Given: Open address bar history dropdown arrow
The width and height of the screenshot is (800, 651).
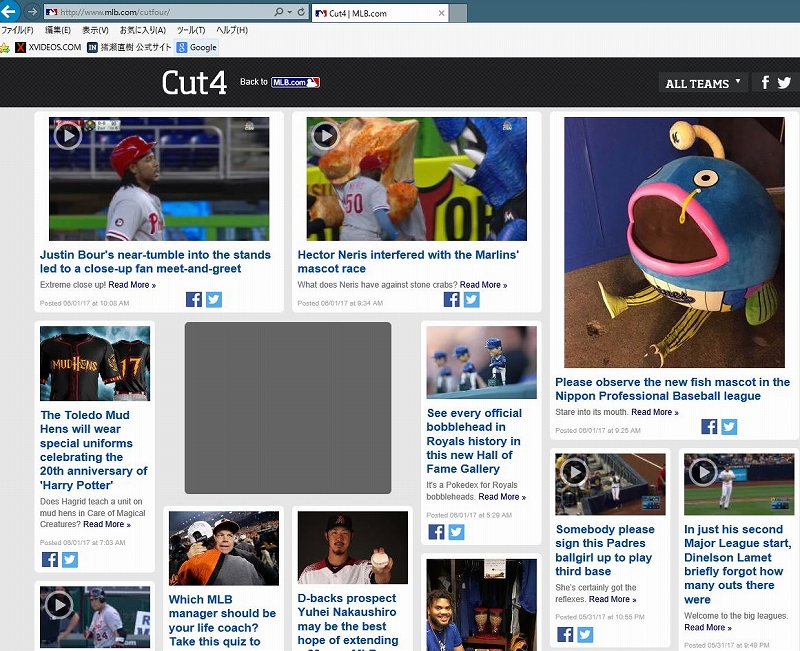Looking at the screenshot, I should [290, 12].
